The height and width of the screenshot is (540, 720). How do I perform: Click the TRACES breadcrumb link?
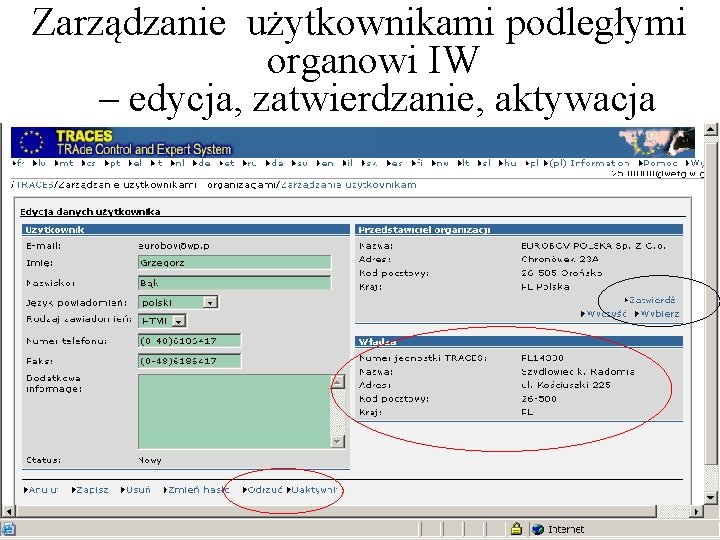[x=33, y=185]
